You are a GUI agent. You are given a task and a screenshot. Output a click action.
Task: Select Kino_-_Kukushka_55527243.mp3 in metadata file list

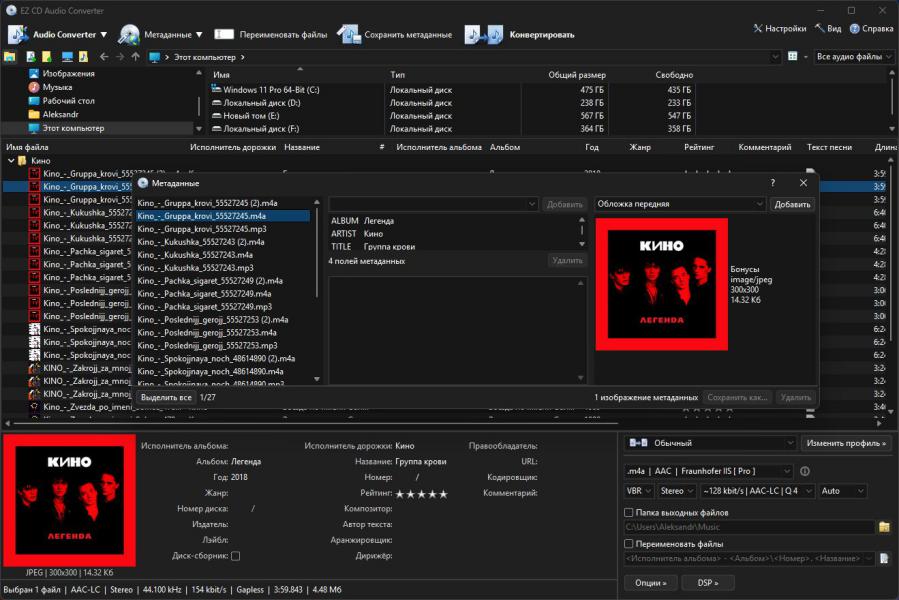pyautogui.click(x=195, y=268)
